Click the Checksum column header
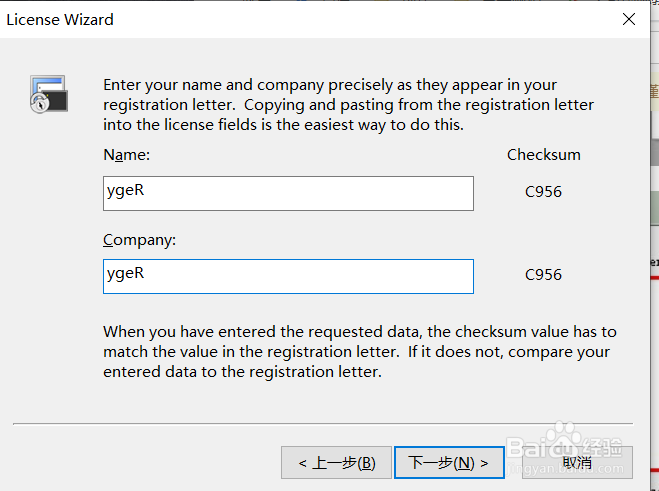Image resolution: width=659 pixels, height=491 pixels. [x=543, y=155]
